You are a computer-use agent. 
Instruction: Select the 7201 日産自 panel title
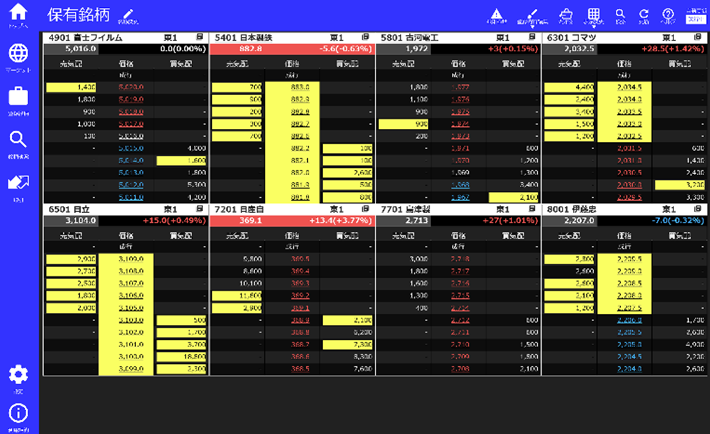[239, 209]
